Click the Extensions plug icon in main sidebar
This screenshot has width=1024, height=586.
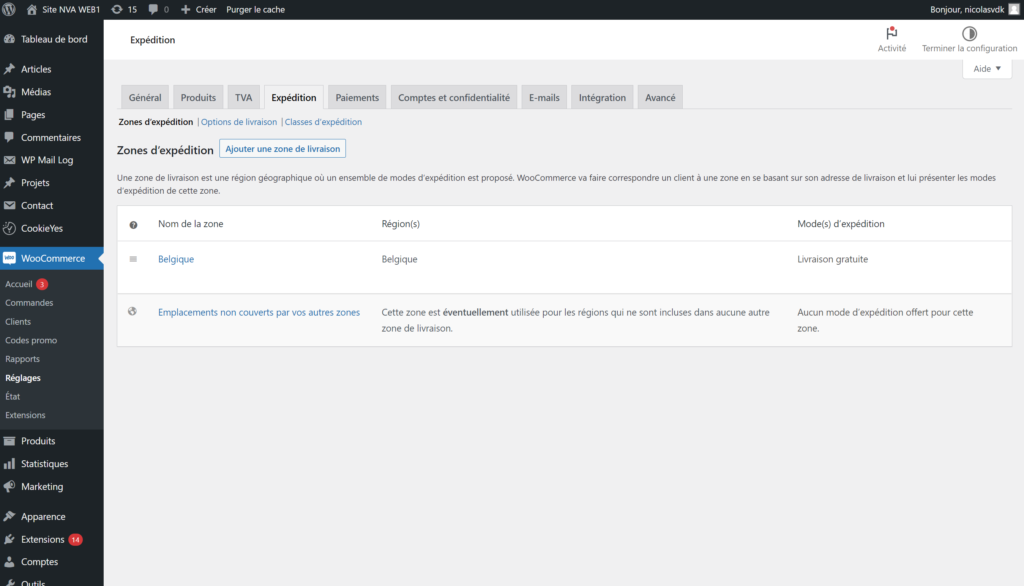(9, 539)
